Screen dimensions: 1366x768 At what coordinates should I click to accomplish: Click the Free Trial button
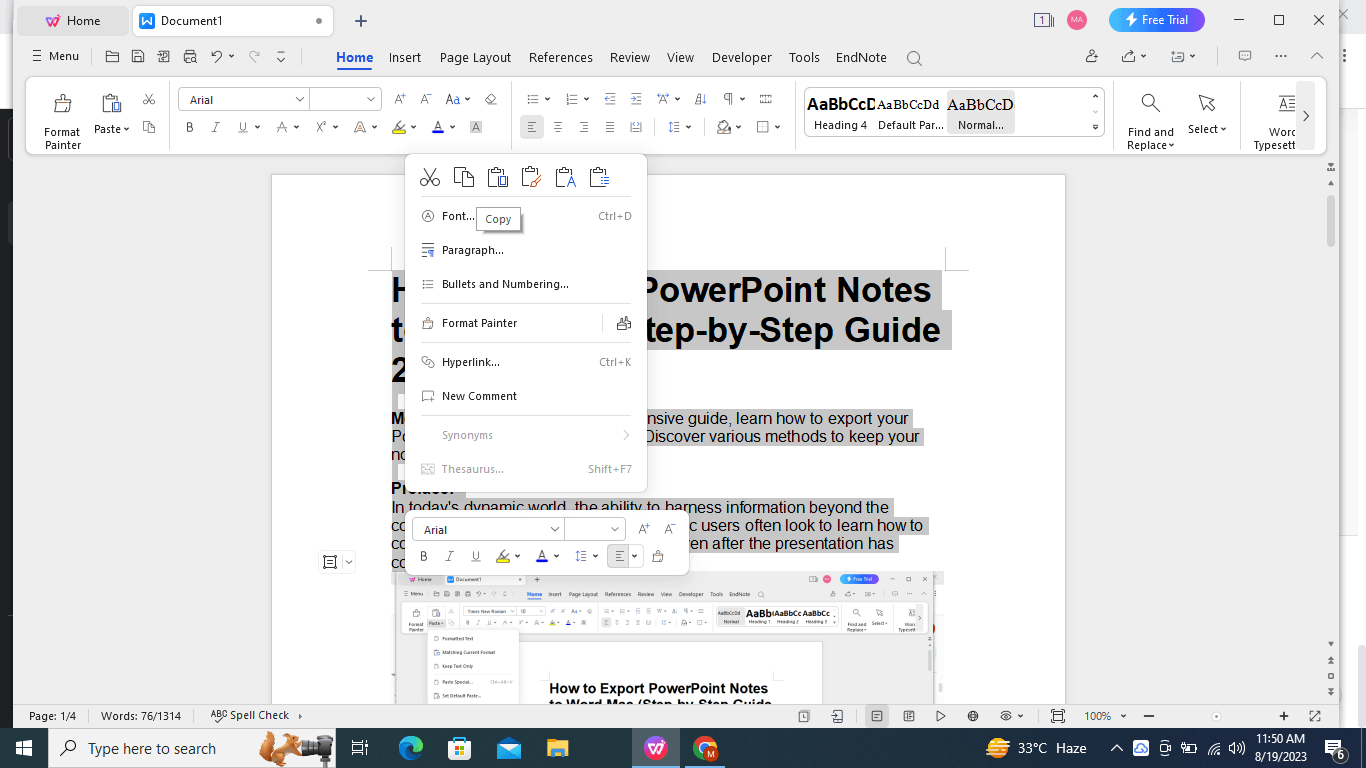point(1156,20)
